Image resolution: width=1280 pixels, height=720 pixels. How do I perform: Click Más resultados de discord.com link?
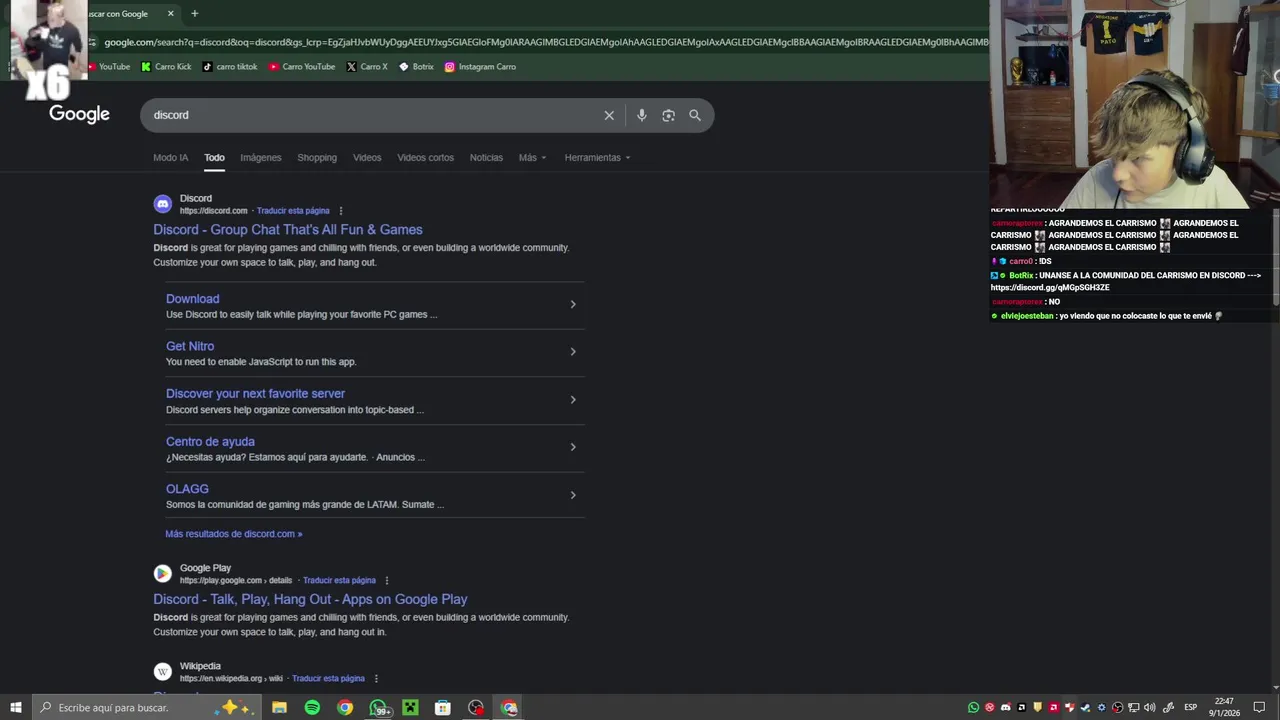234,534
